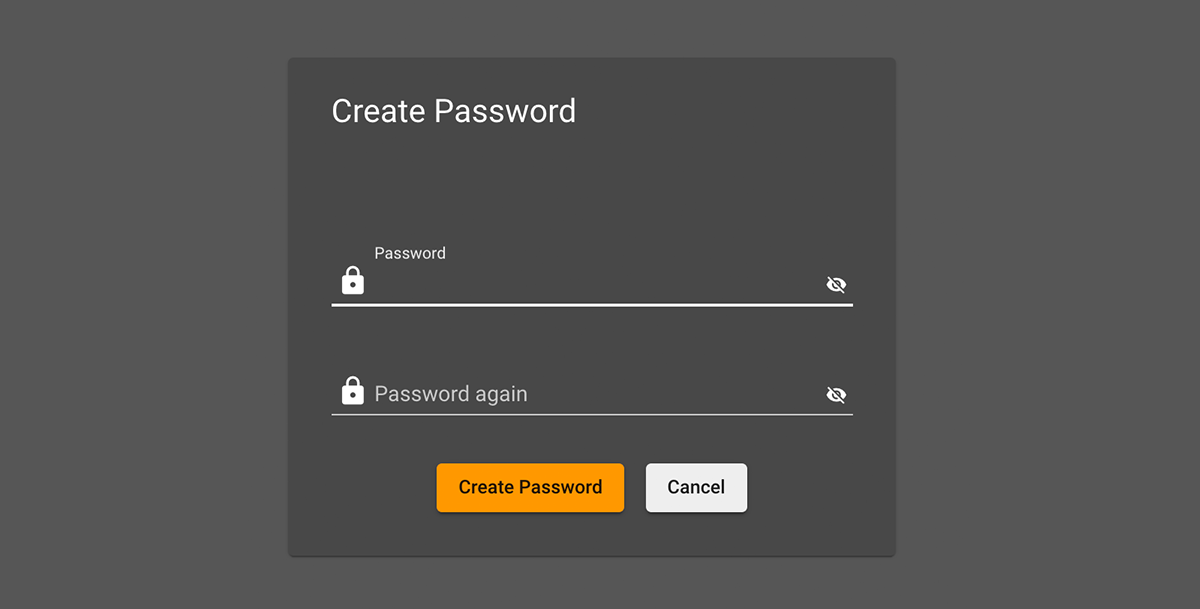Click the Password again placeholder text
This screenshot has width=1200, height=609.
point(451,394)
